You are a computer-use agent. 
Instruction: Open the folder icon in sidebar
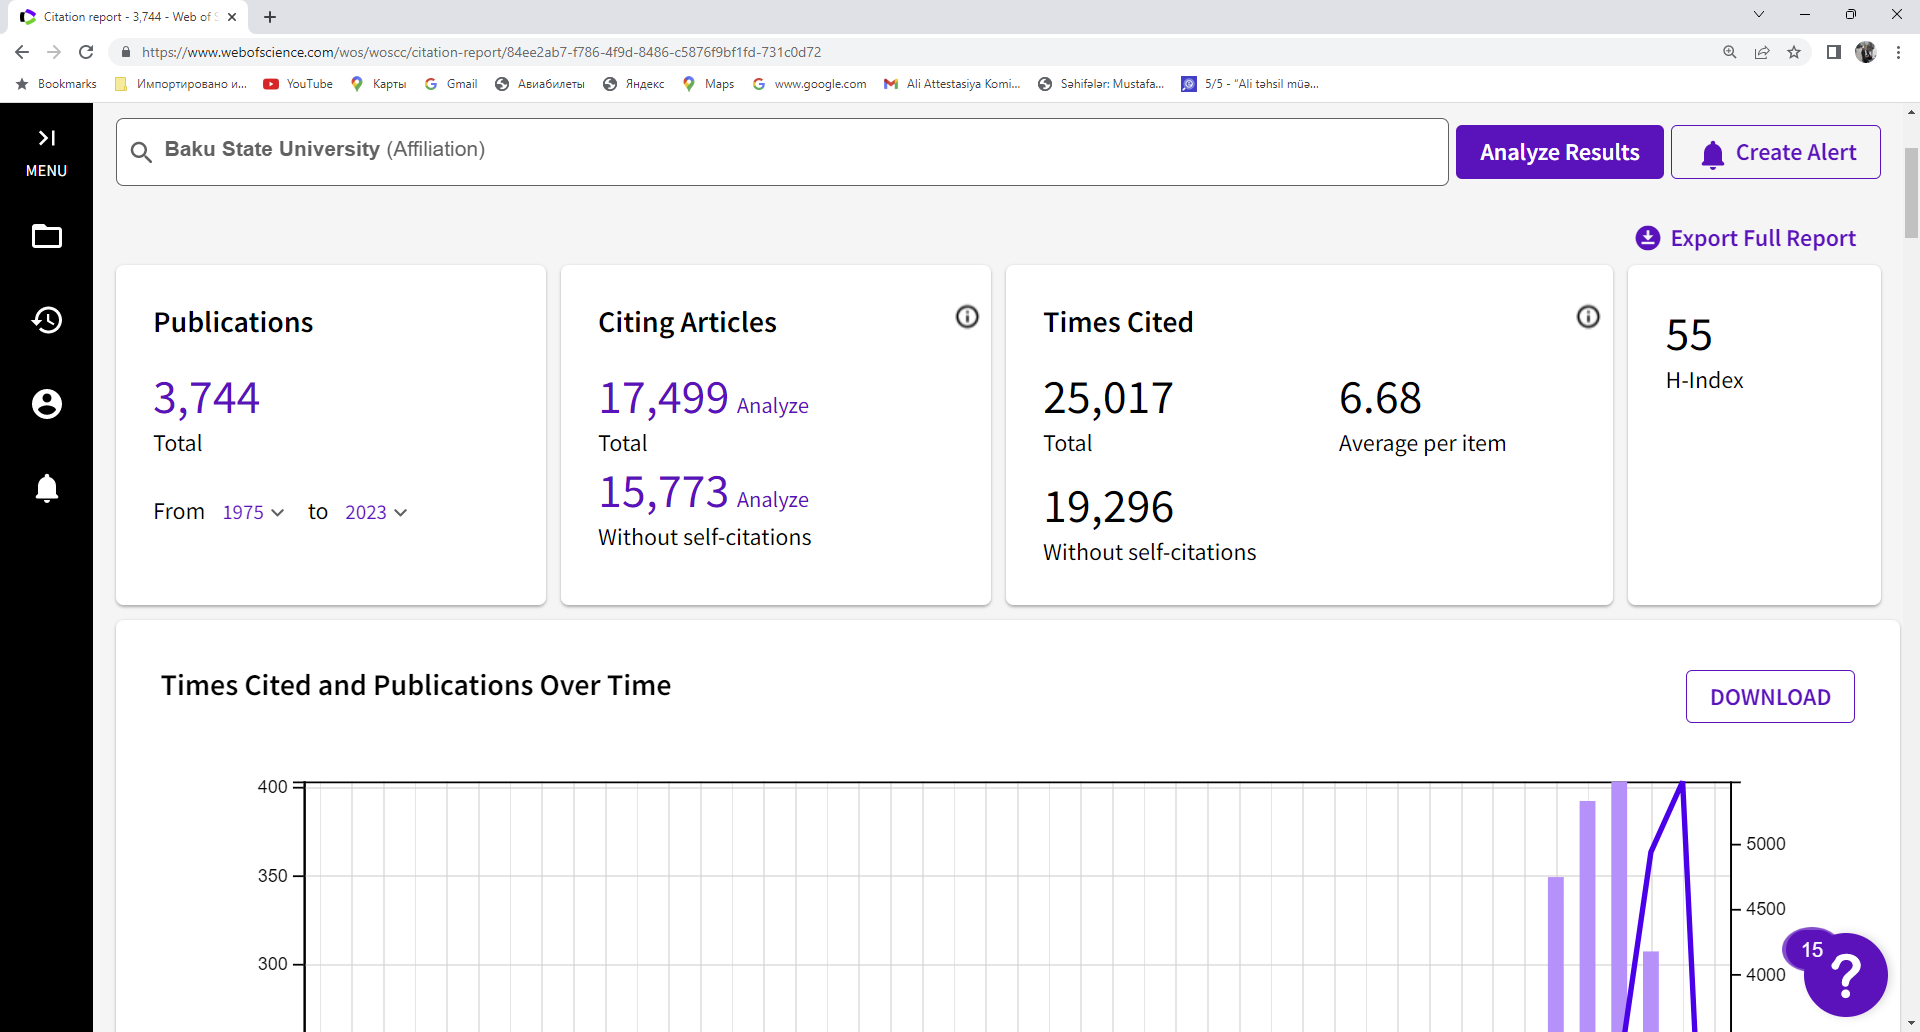pos(47,237)
